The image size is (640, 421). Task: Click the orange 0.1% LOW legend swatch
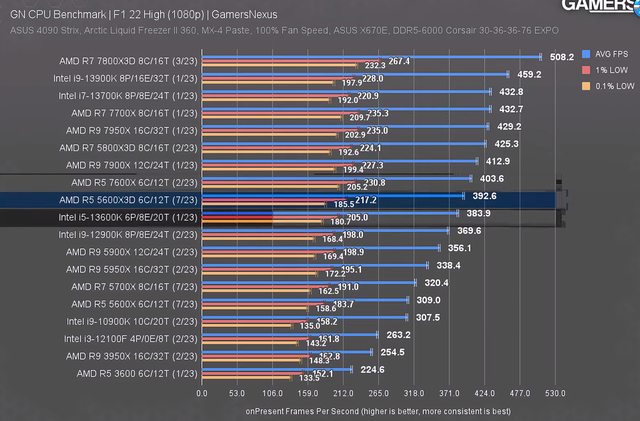tap(584, 87)
